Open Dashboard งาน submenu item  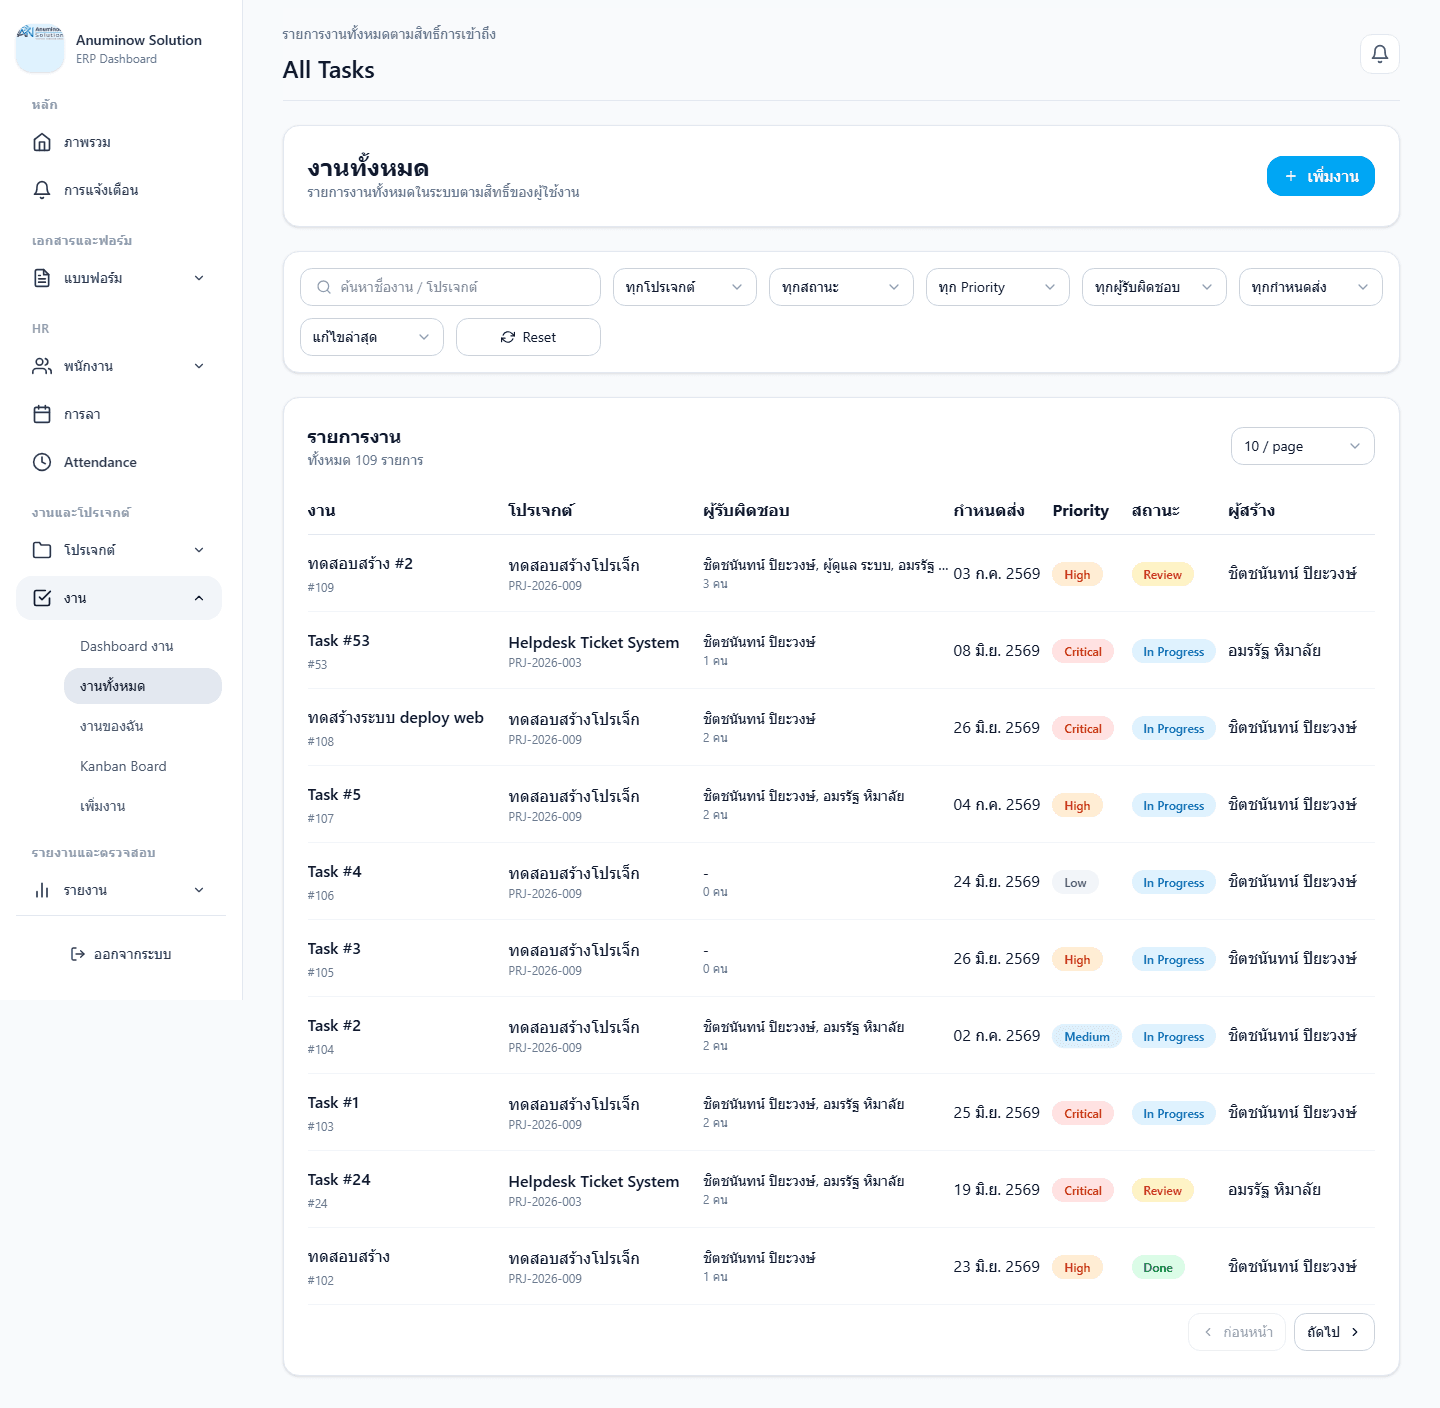click(143, 646)
